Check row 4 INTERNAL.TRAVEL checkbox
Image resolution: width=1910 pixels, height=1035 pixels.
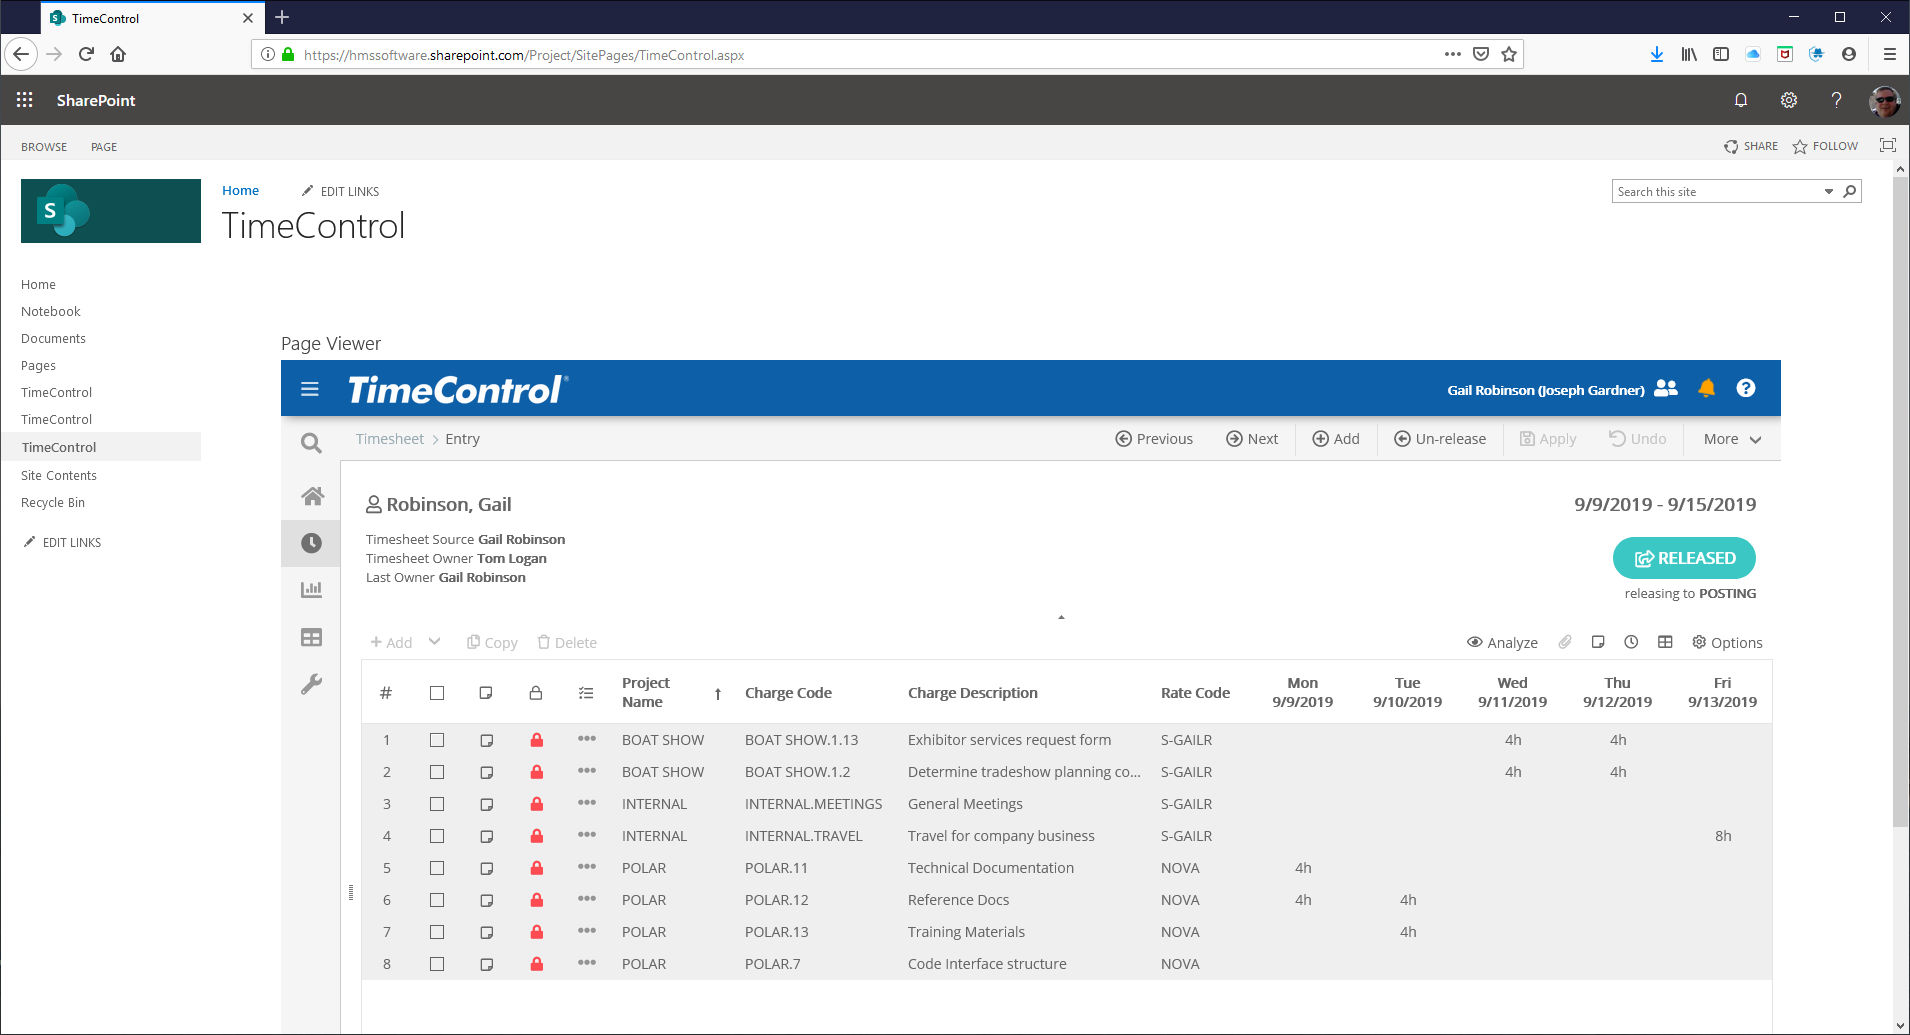tap(437, 836)
